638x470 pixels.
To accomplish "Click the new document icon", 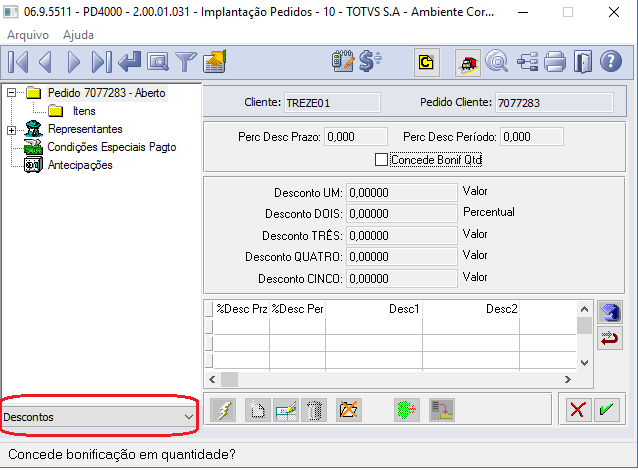I will (258, 410).
